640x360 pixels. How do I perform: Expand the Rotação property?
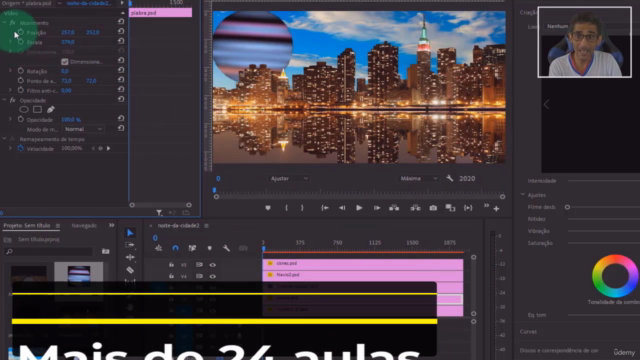click(x=10, y=71)
